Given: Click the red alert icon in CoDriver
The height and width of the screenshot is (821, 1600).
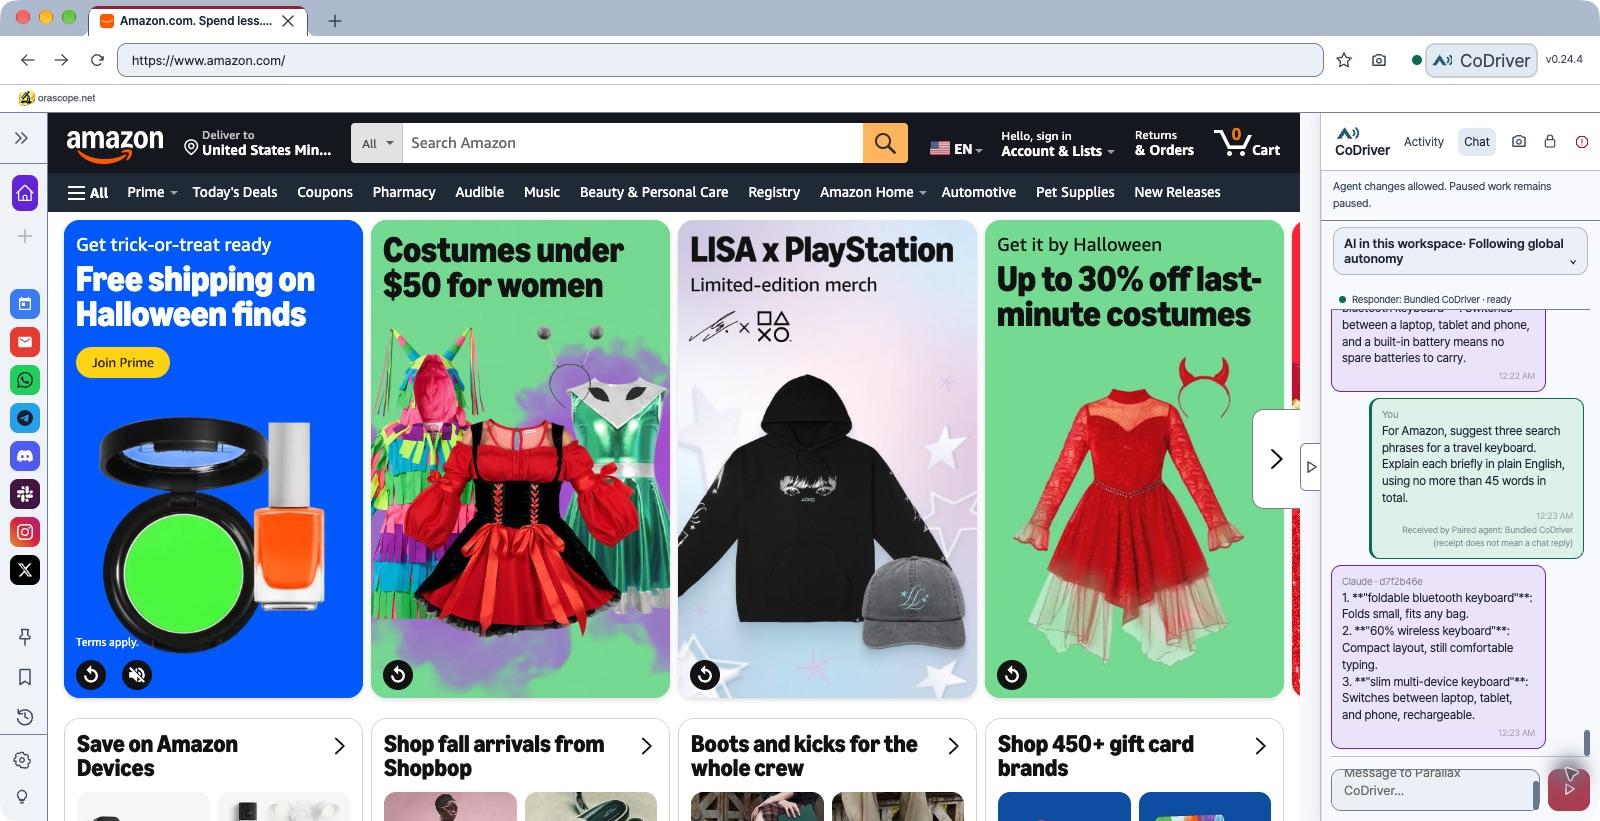Looking at the screenshot, I should (x=1582, y=142).
